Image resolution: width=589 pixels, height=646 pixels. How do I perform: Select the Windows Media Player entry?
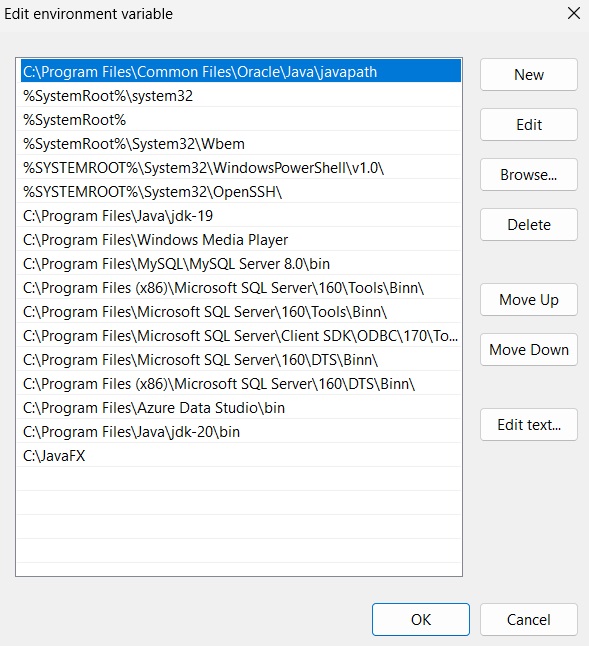[241, 239]
